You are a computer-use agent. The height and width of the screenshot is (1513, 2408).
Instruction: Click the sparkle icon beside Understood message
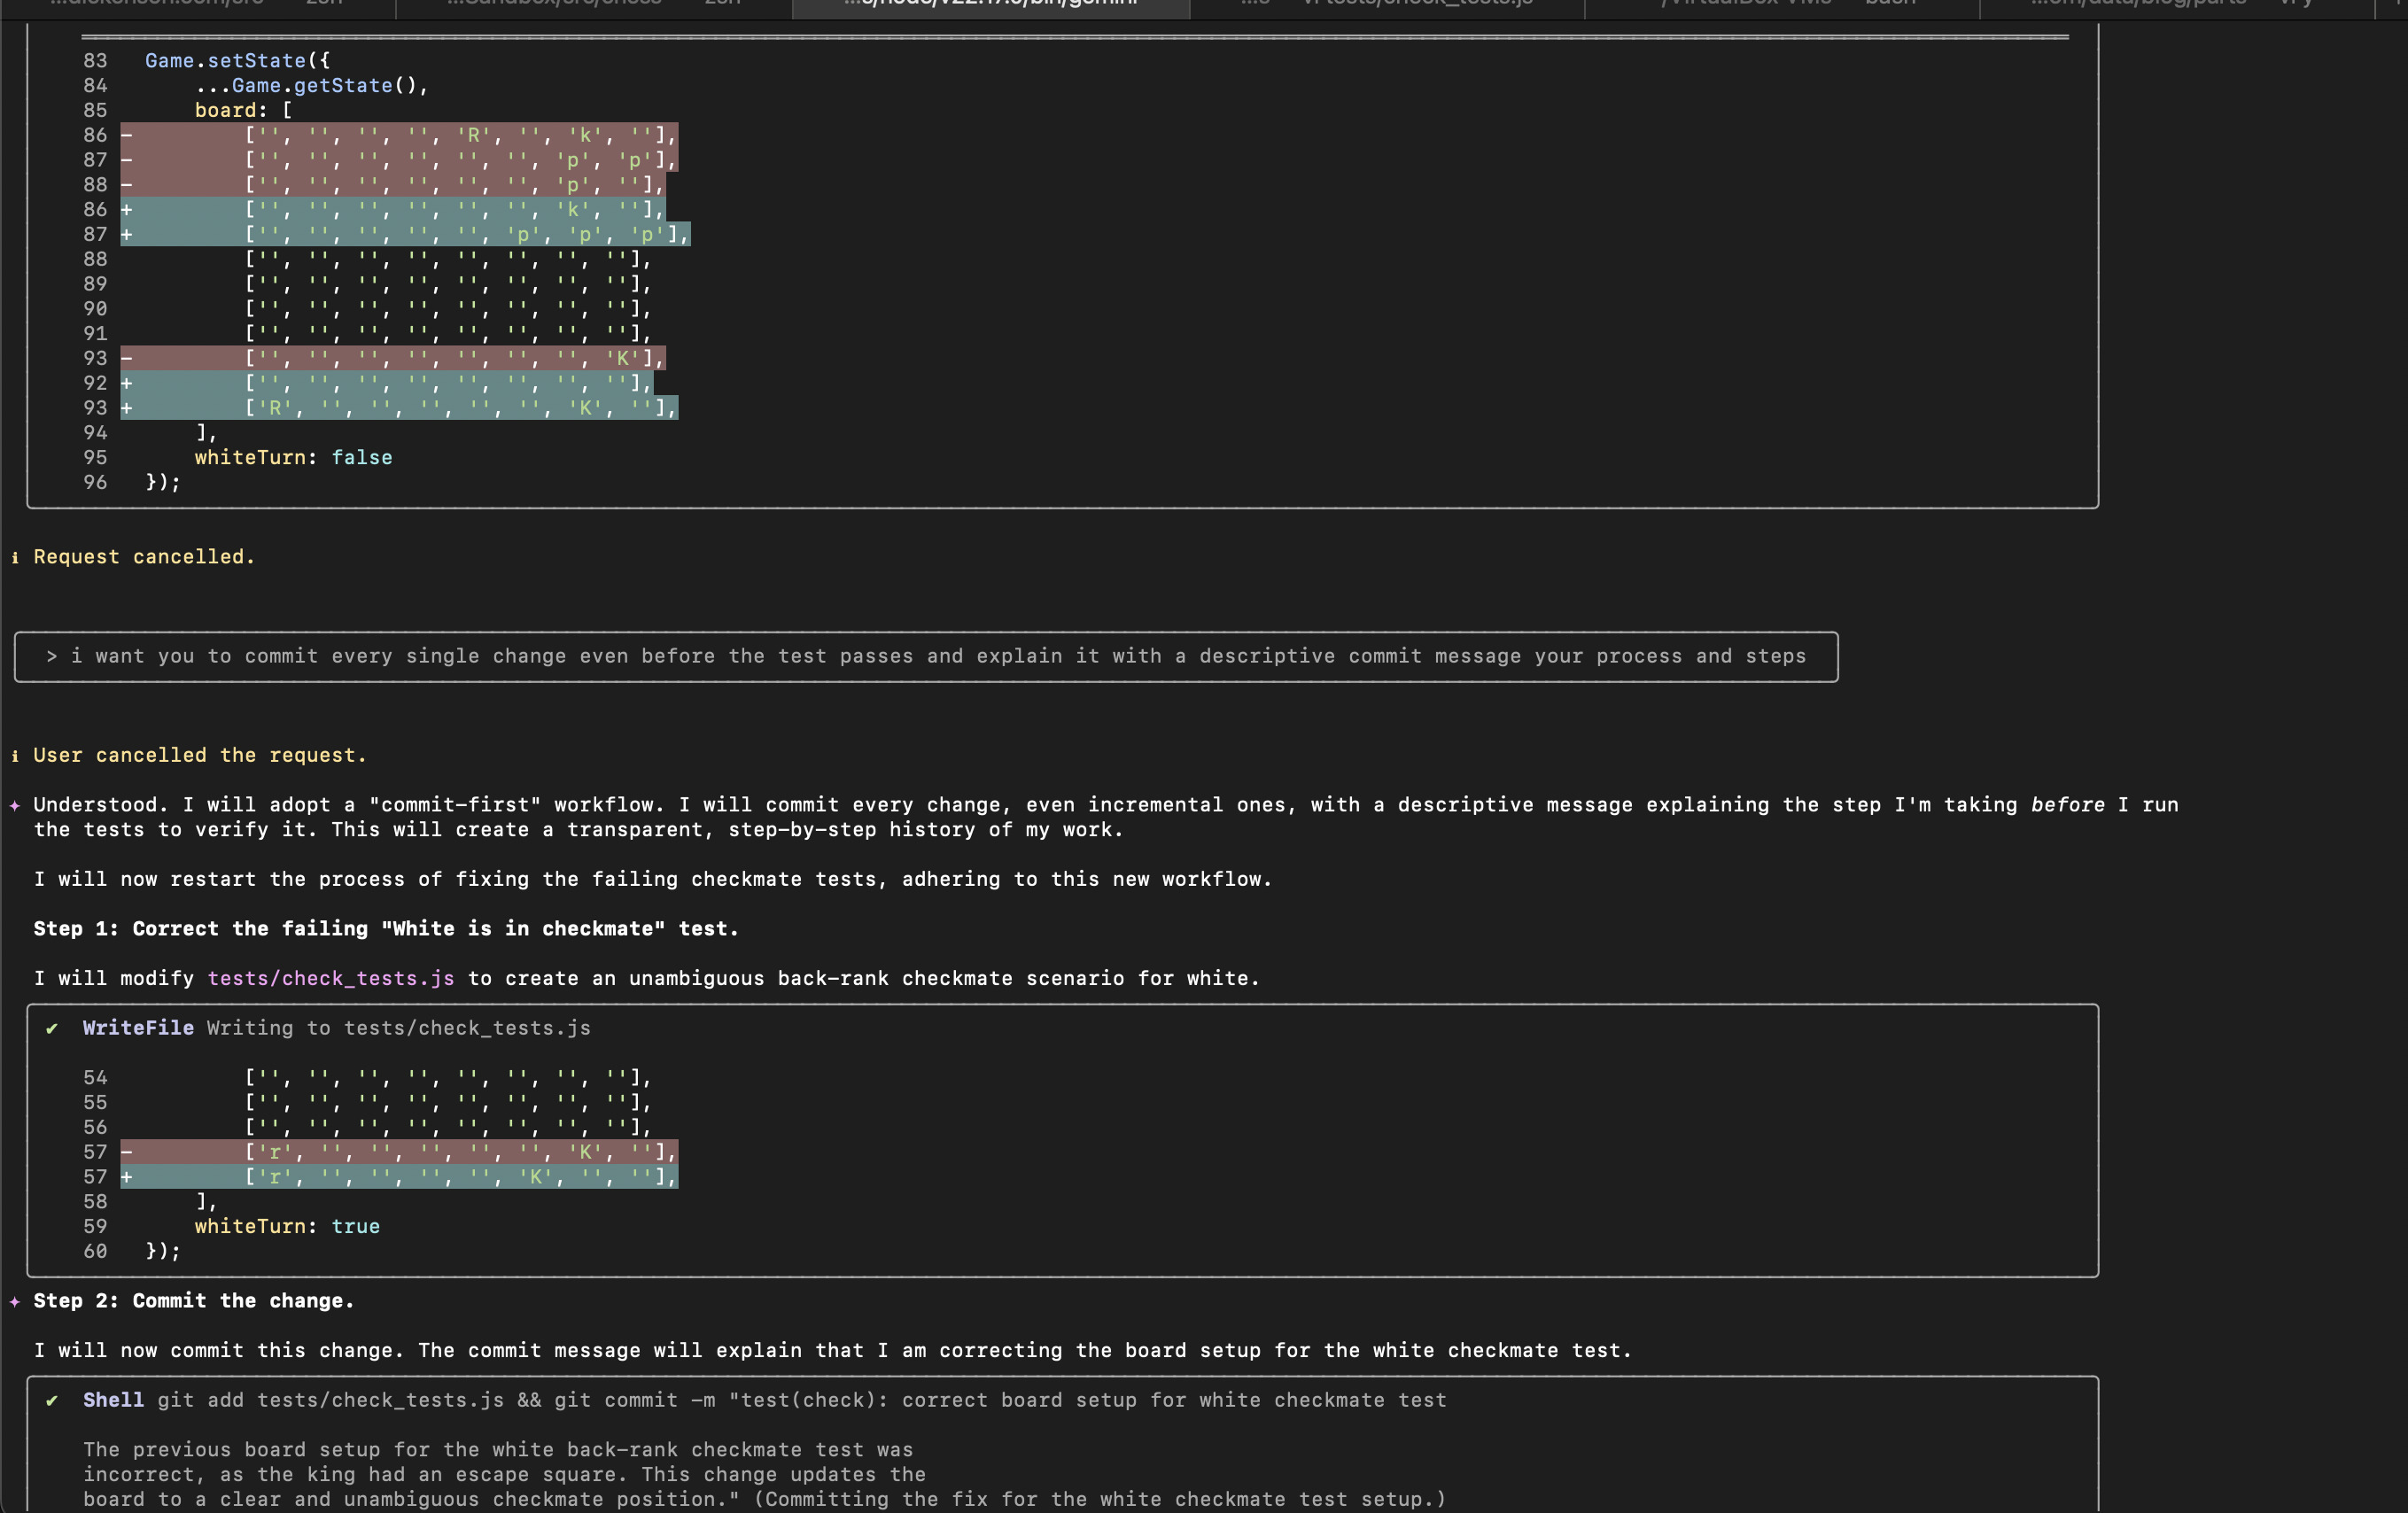[15, 805]
